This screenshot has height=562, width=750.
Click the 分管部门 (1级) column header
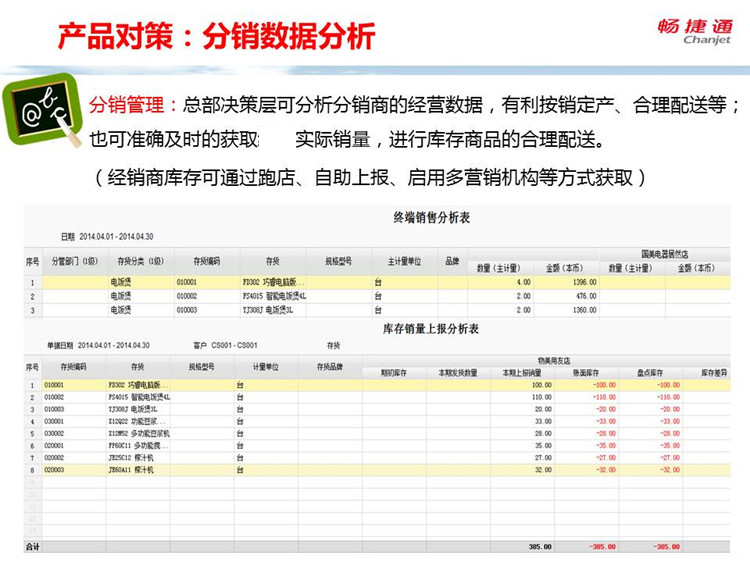point(75,261)
